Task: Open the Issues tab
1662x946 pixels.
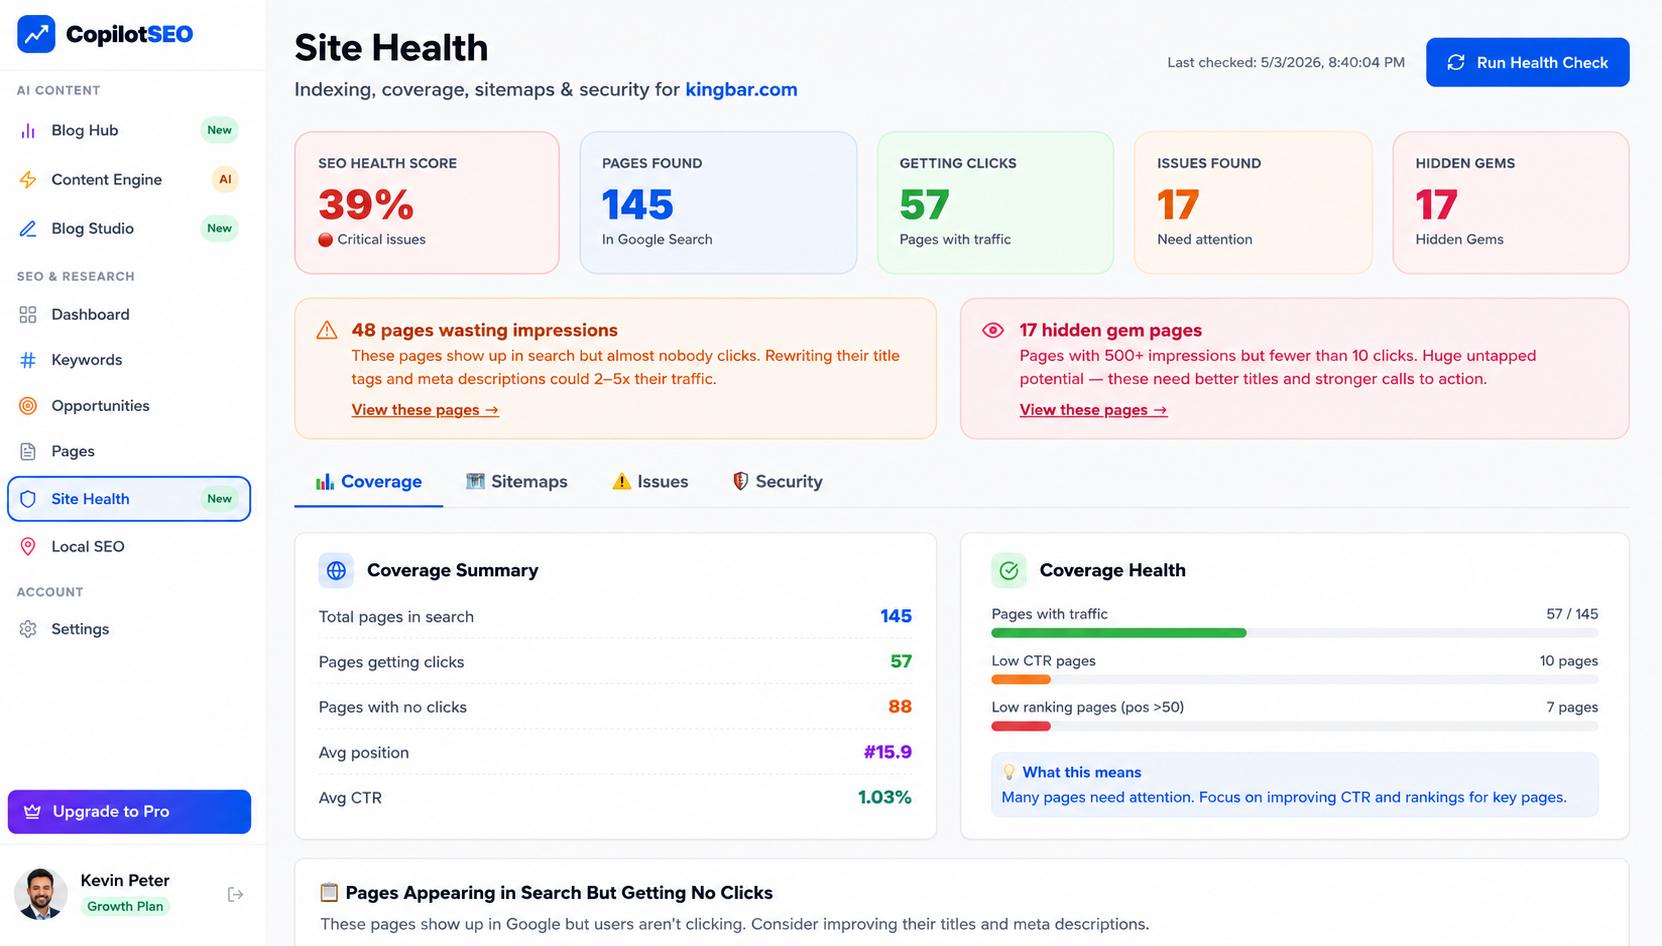Action: 650,482
